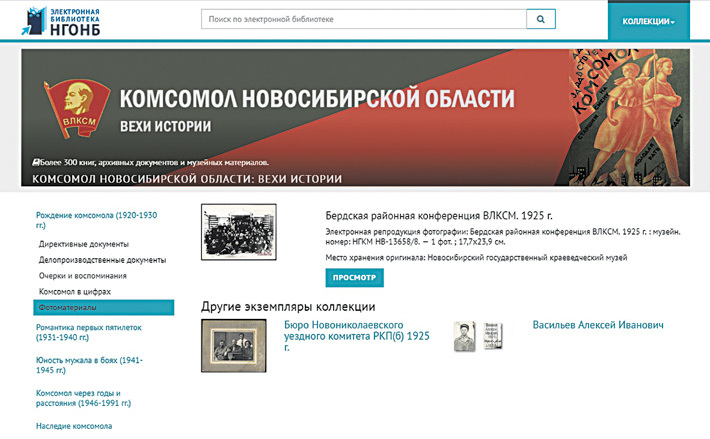710x439 pixels.
Task: Open Рождение комсомола (1920-1930 гг.) section
Action: coord(96,220)
